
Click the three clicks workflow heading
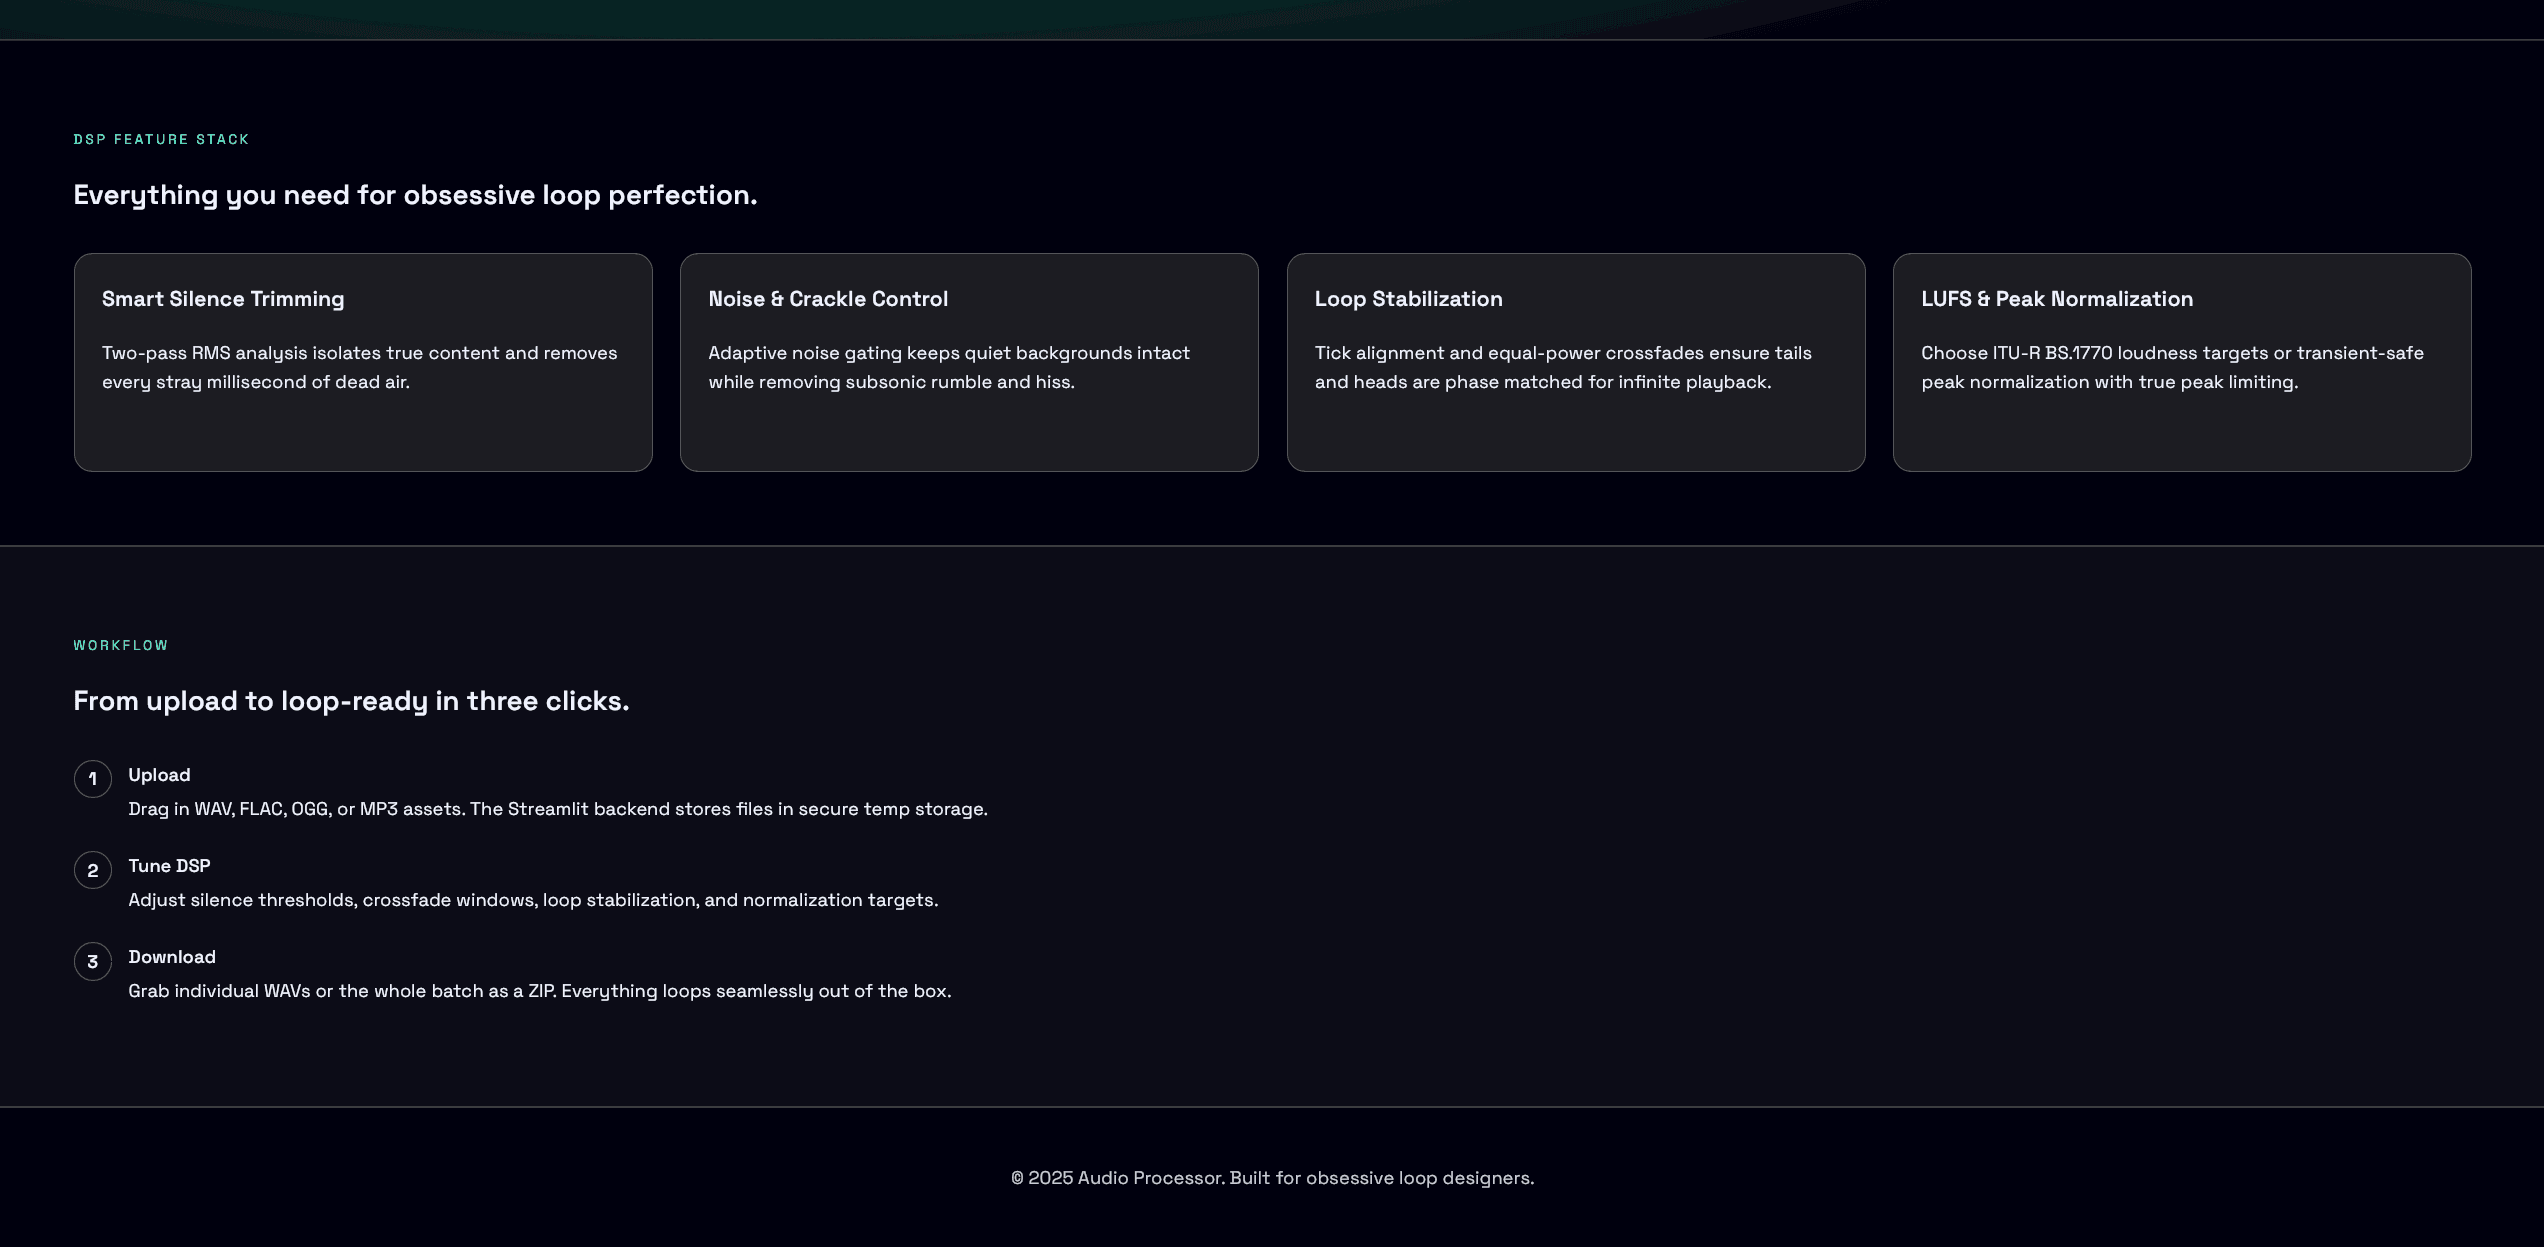point(351,701)
